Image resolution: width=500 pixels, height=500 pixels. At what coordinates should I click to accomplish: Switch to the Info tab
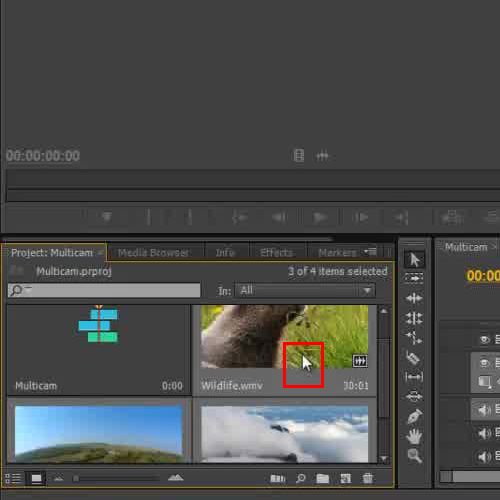225,253
